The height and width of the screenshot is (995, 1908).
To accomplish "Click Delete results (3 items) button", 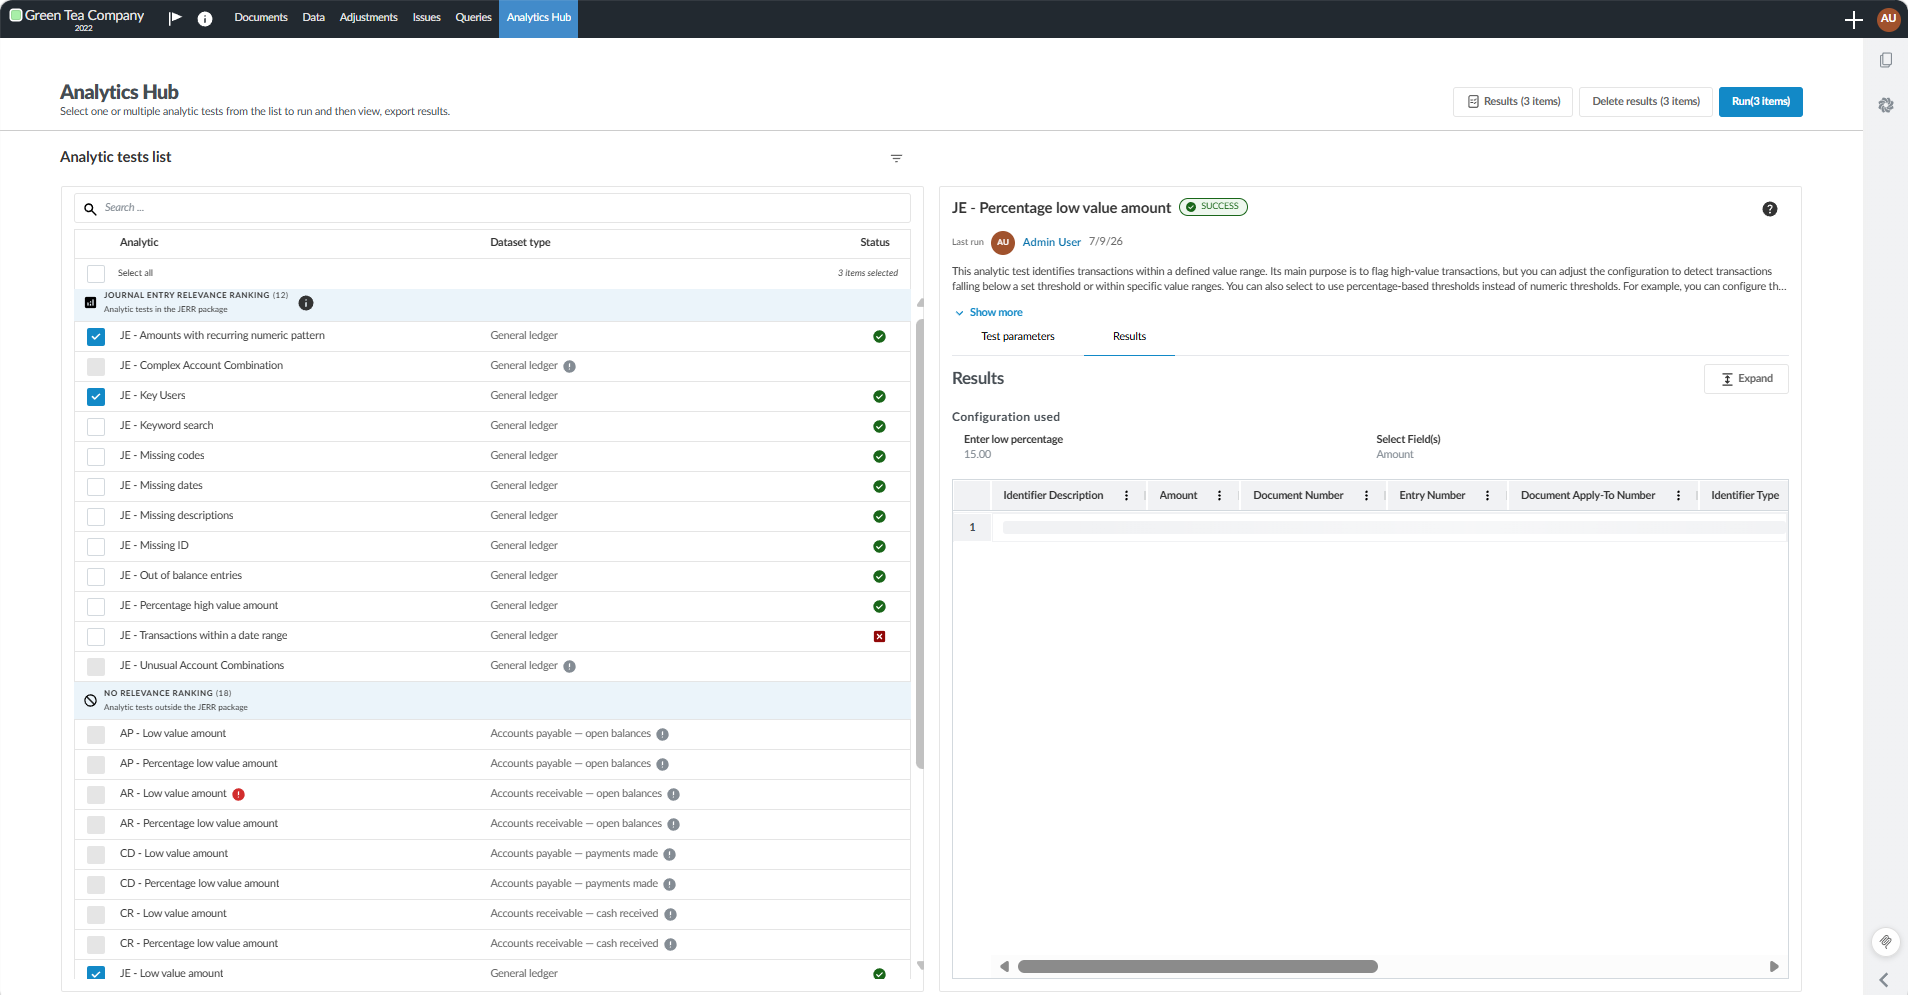I will pyautogui.click(x=1646, y=102).
